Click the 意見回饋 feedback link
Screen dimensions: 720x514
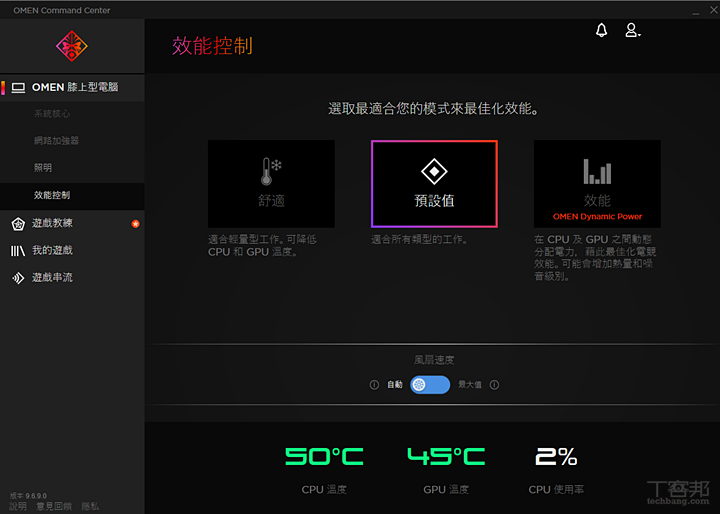pyautogui.click(x=54, y=506)
